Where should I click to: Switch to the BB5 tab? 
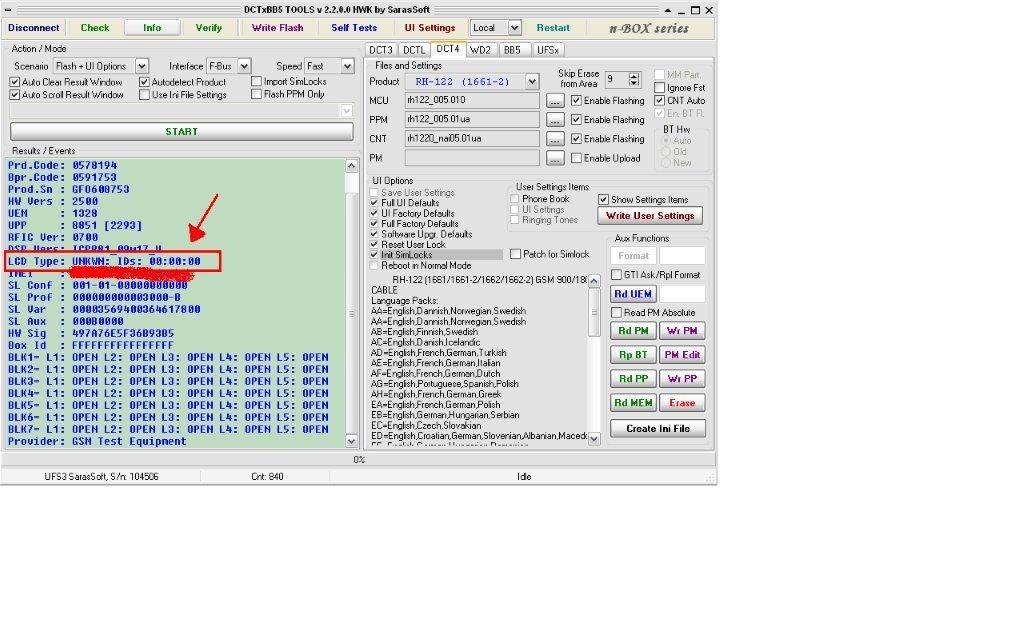[512, 49]
